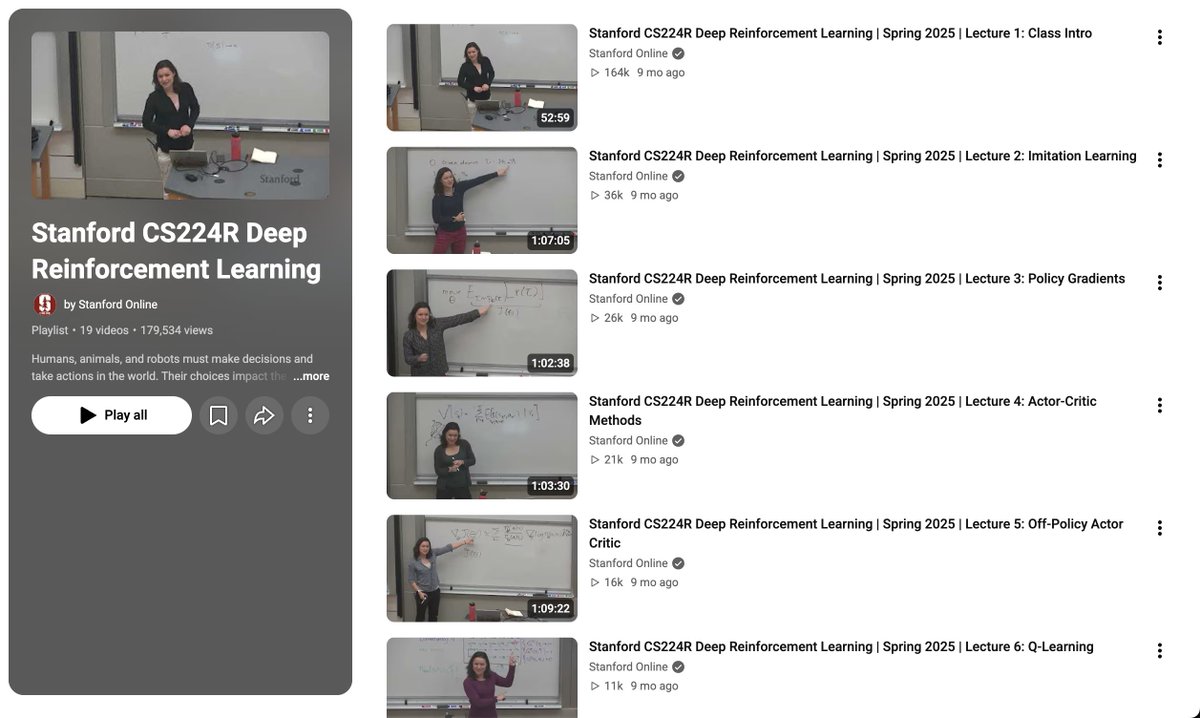The width and height of the screenshot is (1200, 718).
Task: Open options menu for Lecture 1: Class Intro
Action: click(x=1160, y=37)
